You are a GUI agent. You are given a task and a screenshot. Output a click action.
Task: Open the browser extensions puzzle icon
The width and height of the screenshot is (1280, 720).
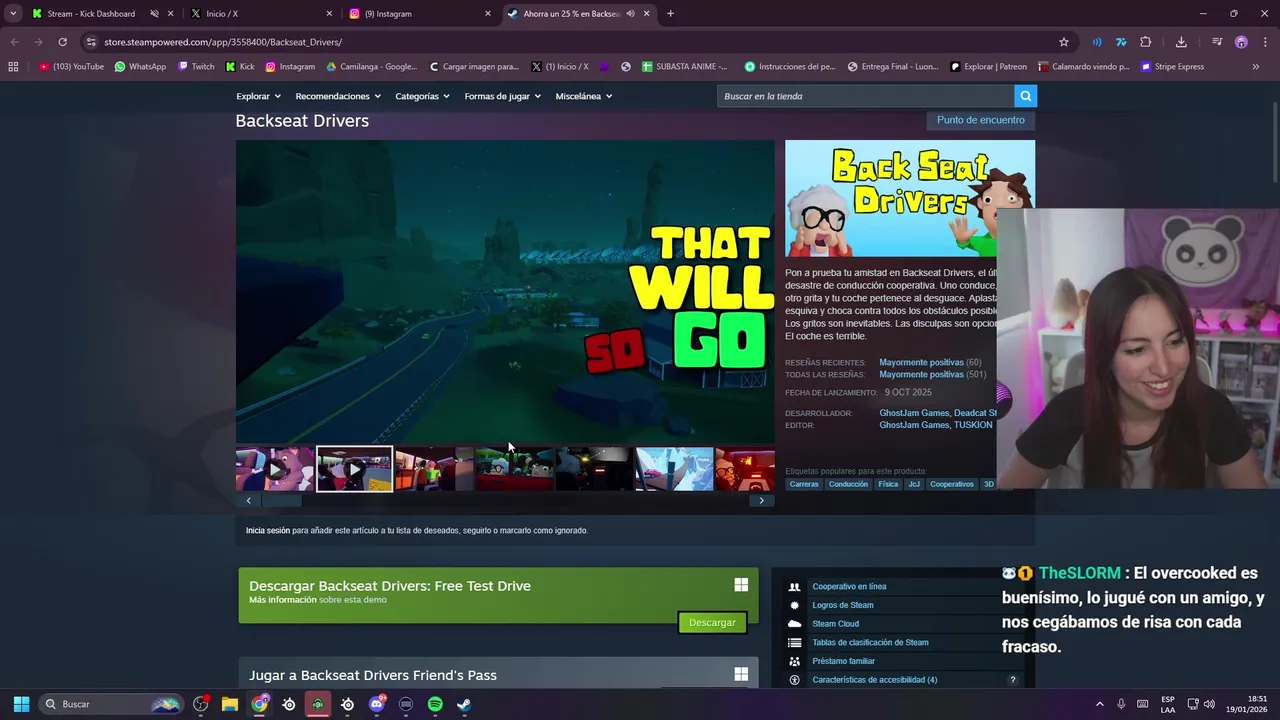(x=1146, y=42)
